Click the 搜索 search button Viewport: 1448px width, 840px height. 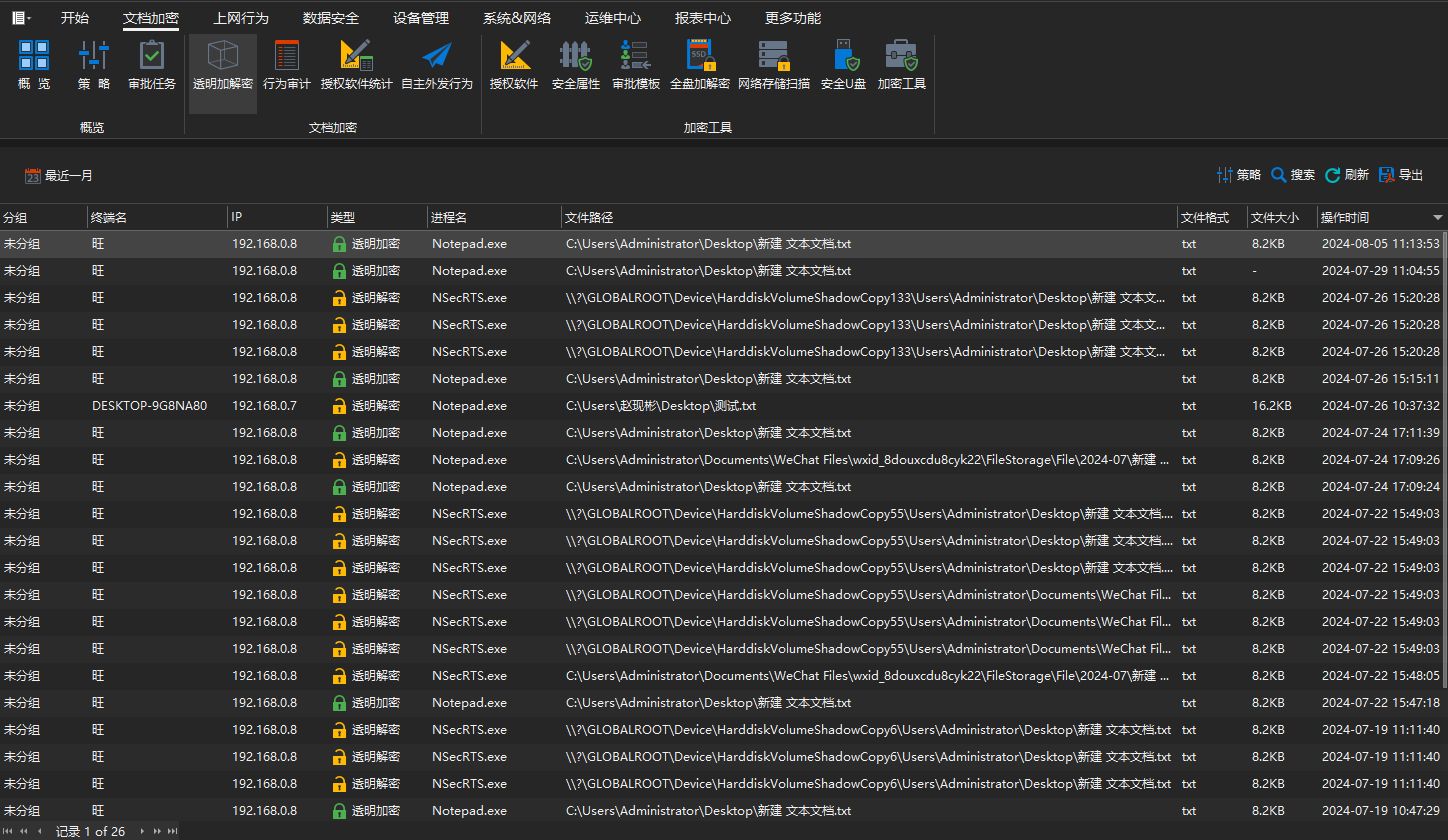(x=1293, y=175)
